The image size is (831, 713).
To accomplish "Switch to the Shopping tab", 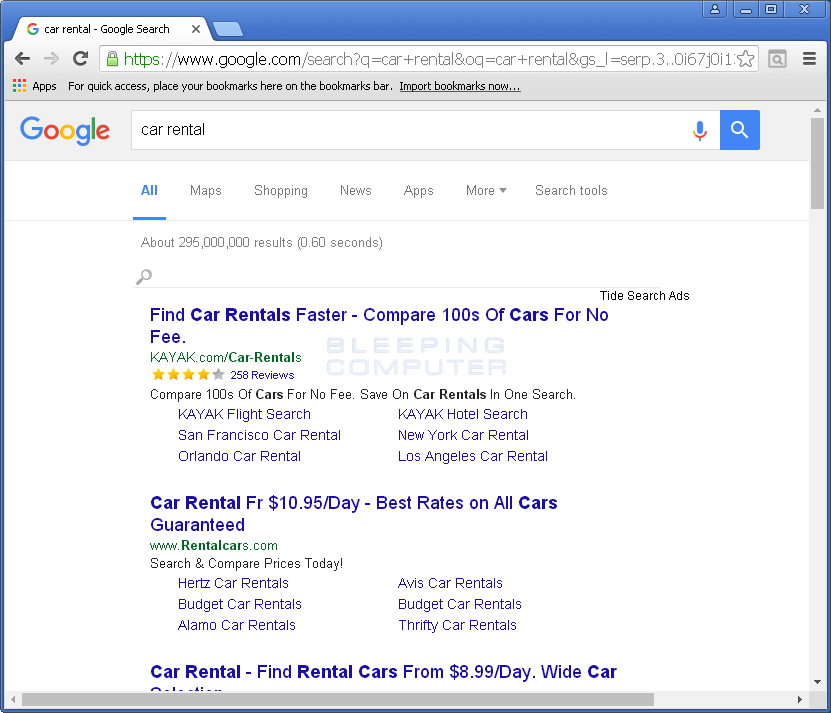I will point(281,190).
